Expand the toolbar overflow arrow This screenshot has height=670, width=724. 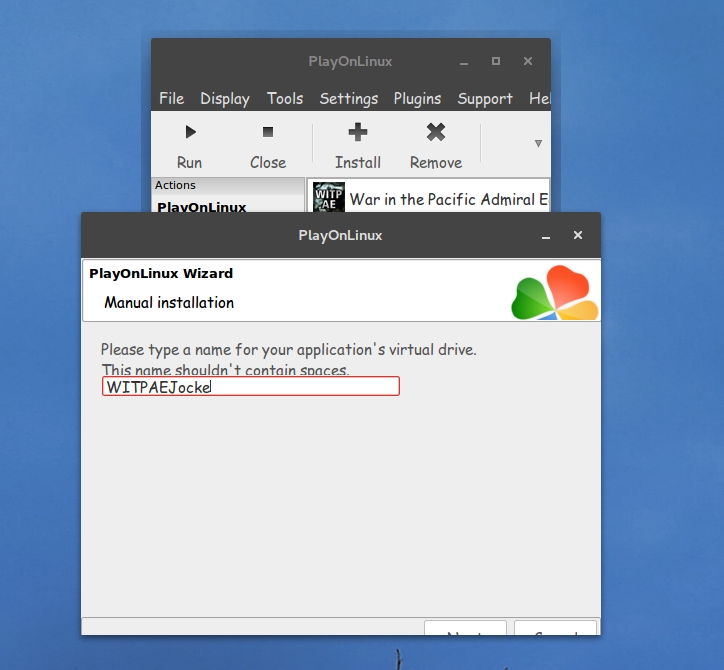[538, 144]
